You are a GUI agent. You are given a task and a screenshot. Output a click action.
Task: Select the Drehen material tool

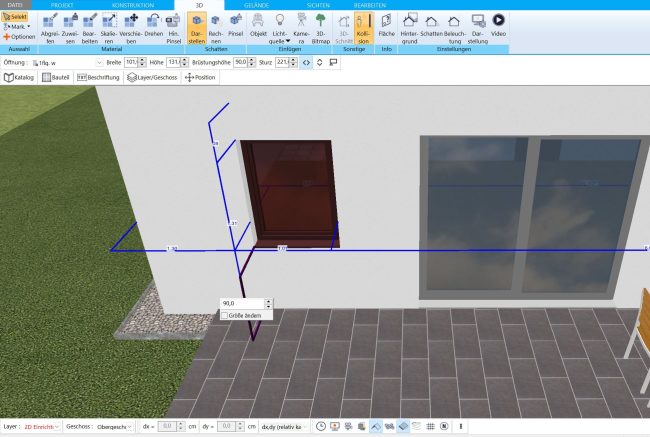tap(153, 25)
